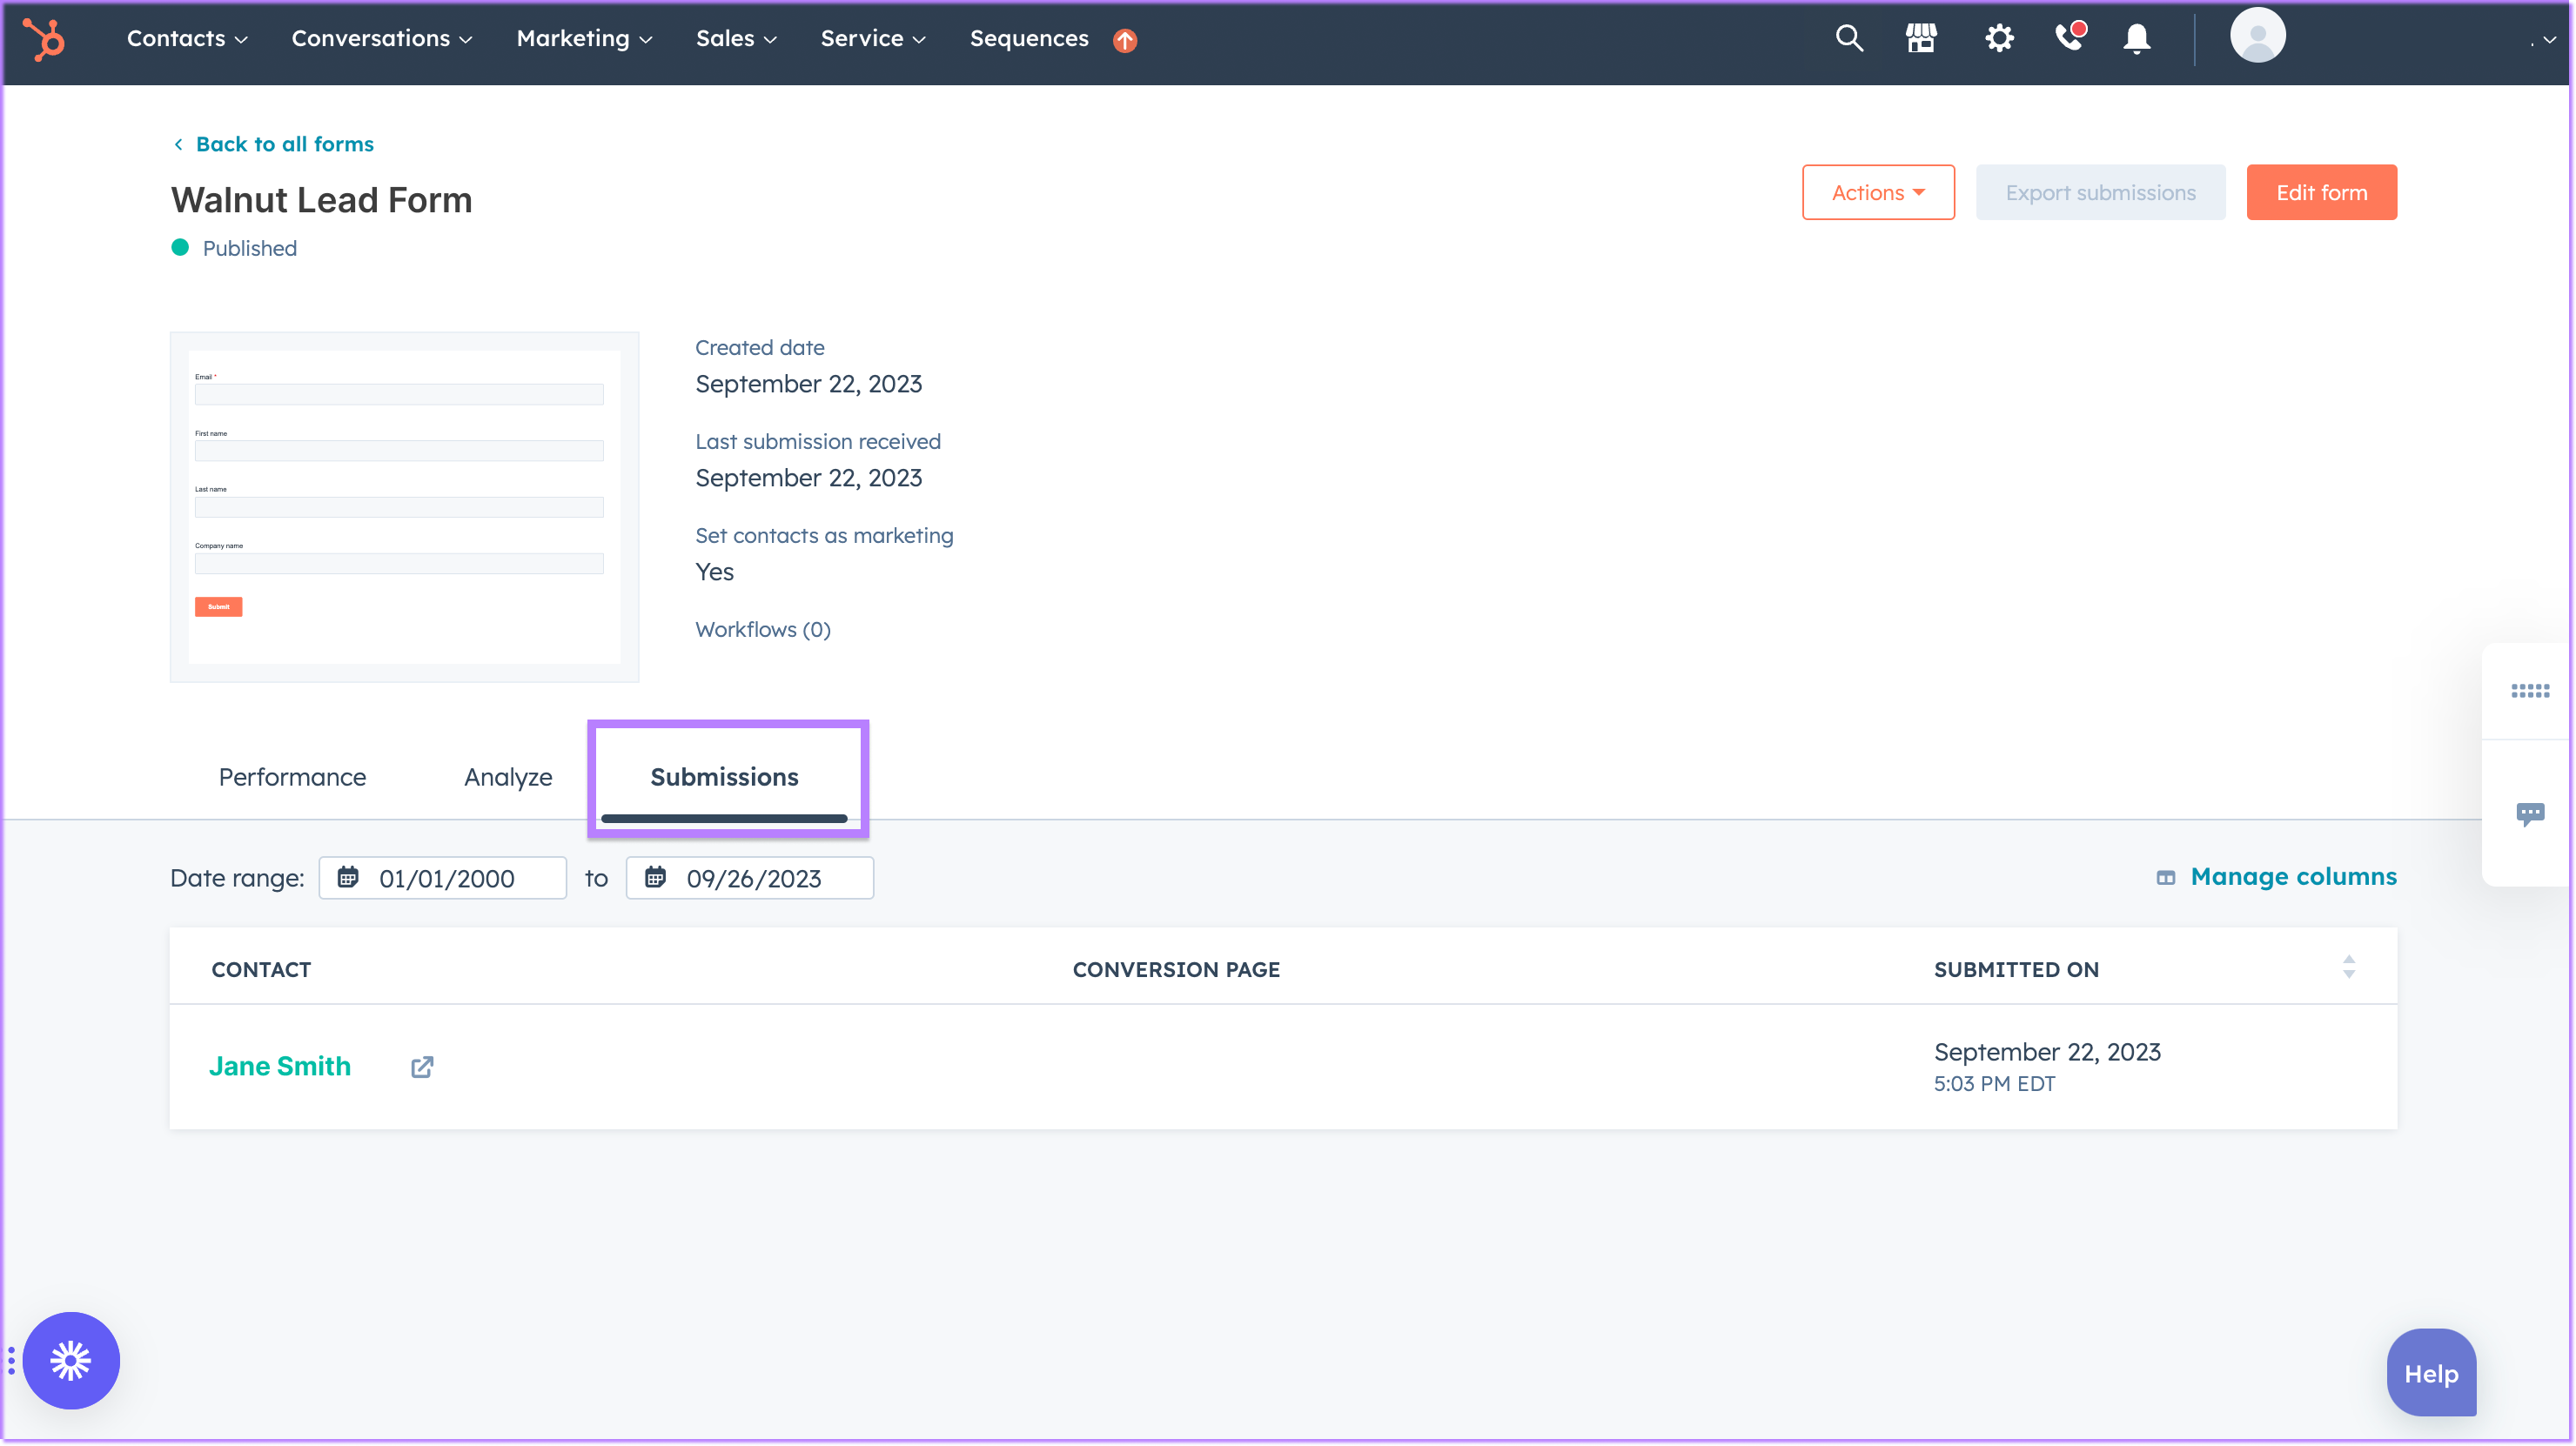Click the Edit form button
Viewport: 2576px width, 1446px height.
coord(2321,192)
